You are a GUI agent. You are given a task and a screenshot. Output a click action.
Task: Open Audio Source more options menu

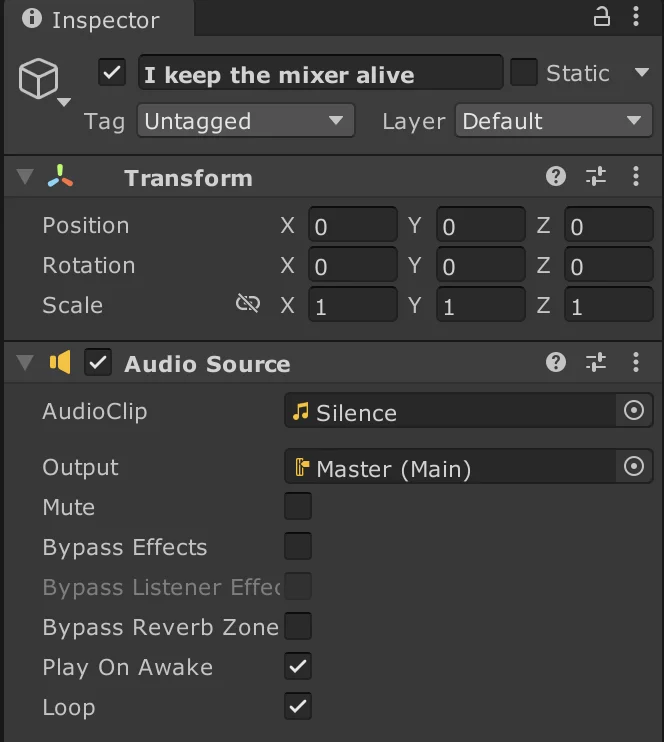click(x=636, y=363)
